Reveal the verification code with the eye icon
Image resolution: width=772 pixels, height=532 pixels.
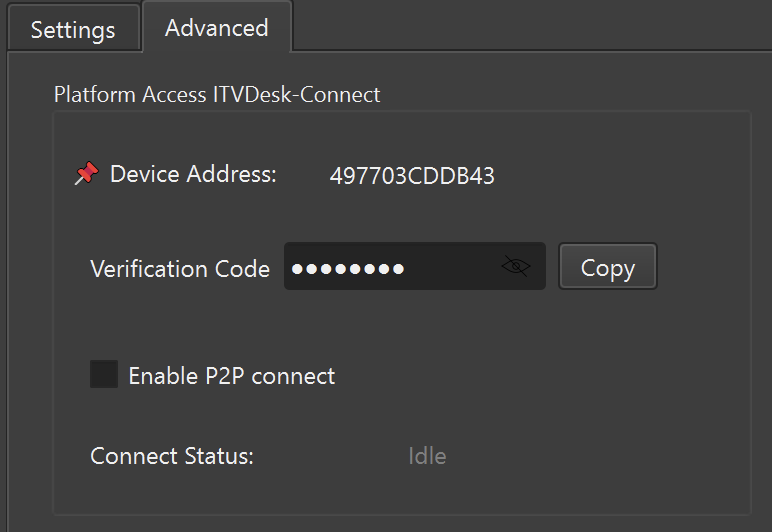pos(515,266)
